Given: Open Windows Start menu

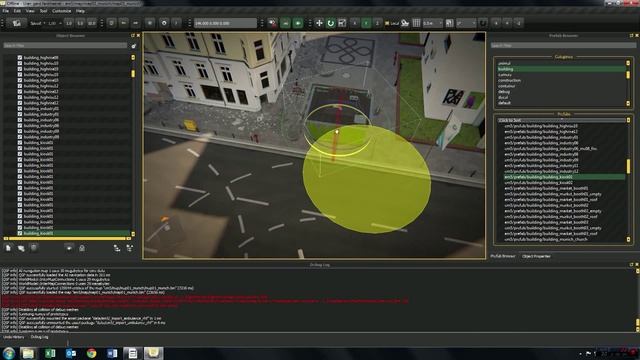Looking at the screenshot, I should 9,353.
